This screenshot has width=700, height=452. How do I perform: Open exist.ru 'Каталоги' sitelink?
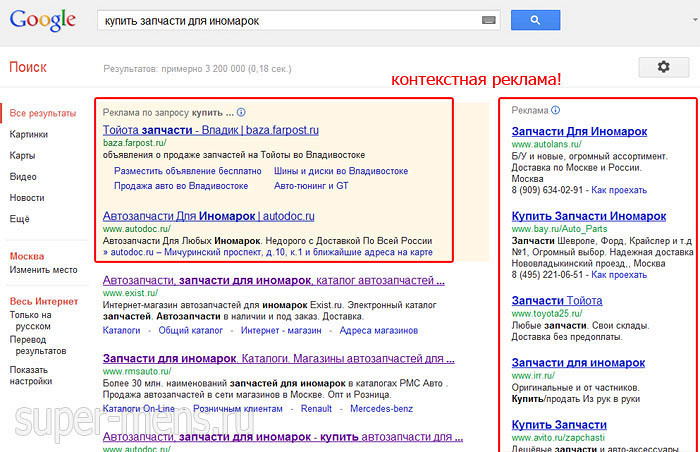[121, 330]
